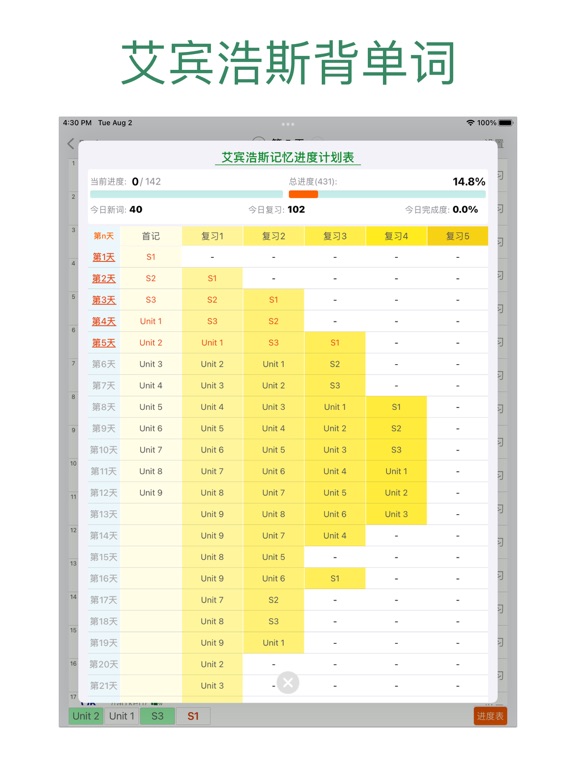The width and height of the screenshot is (576, 768).
Task: Click the 第n天 header cell
Action: tap(104, 236)
